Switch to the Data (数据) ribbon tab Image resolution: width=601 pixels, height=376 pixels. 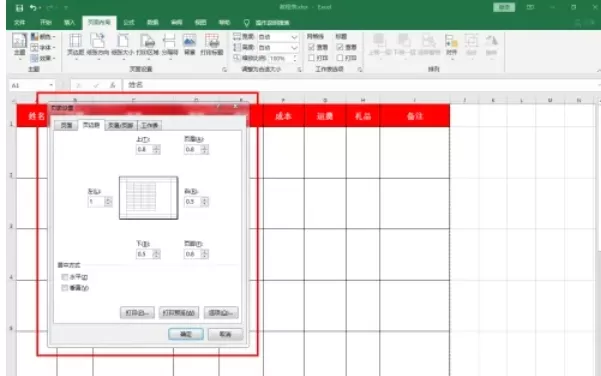click(153, 23)
